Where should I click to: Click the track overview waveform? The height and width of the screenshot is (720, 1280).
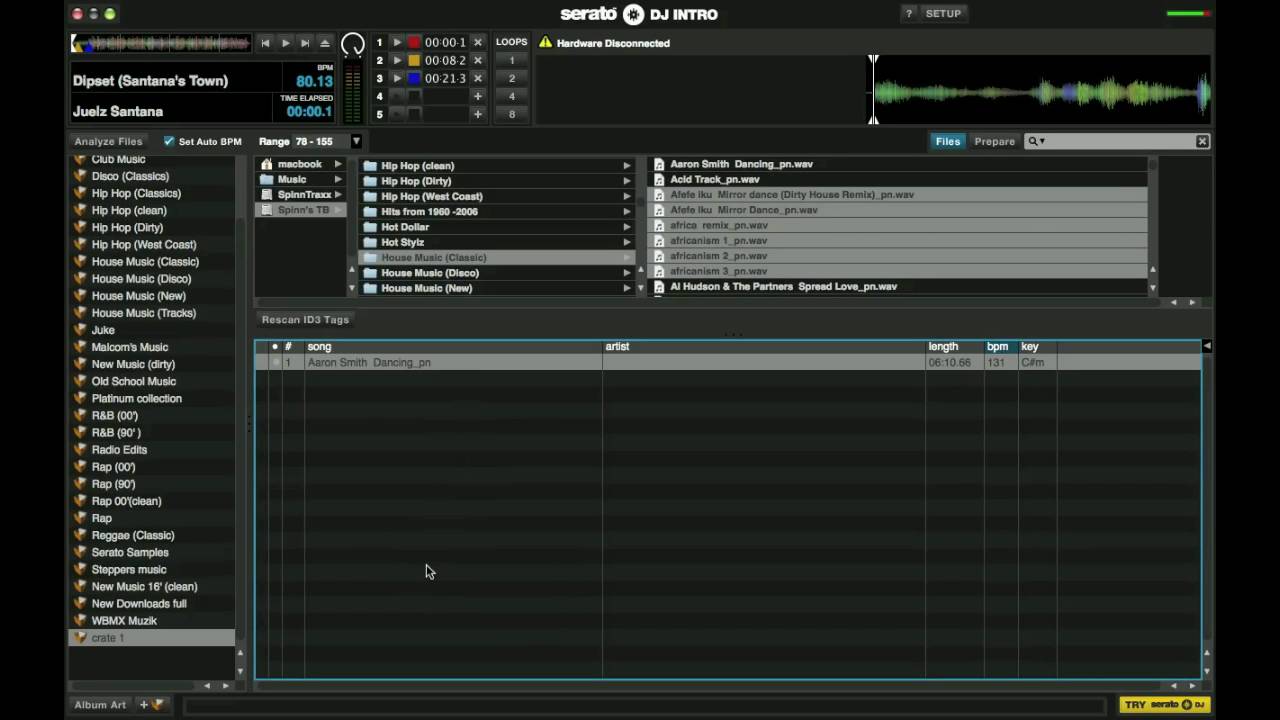pyautogui.click(x=160, y=43)
